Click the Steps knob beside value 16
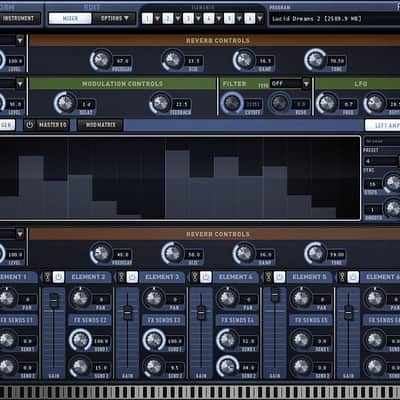The width and height of the screenshot is (400, 400). 392,183
